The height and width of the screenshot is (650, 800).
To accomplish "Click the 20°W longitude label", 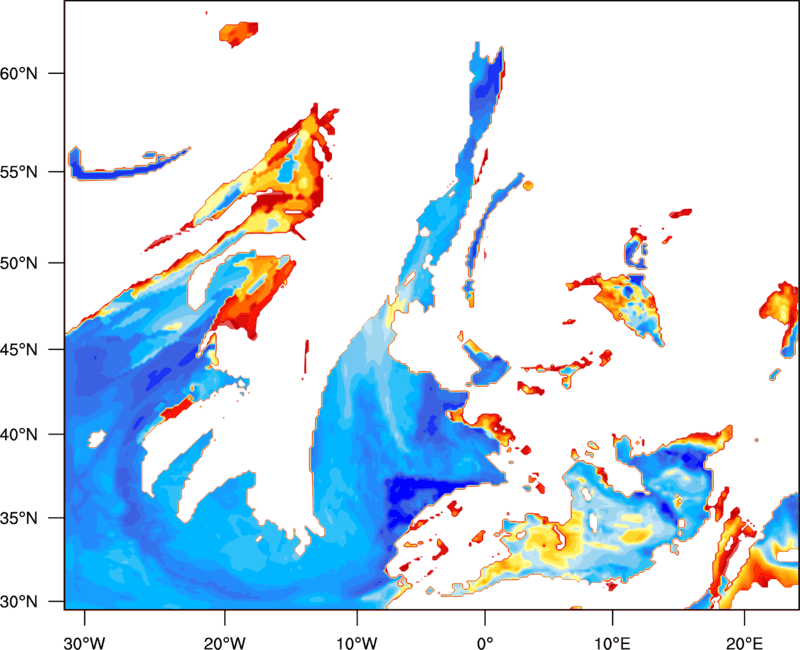I will pos(224,643).
